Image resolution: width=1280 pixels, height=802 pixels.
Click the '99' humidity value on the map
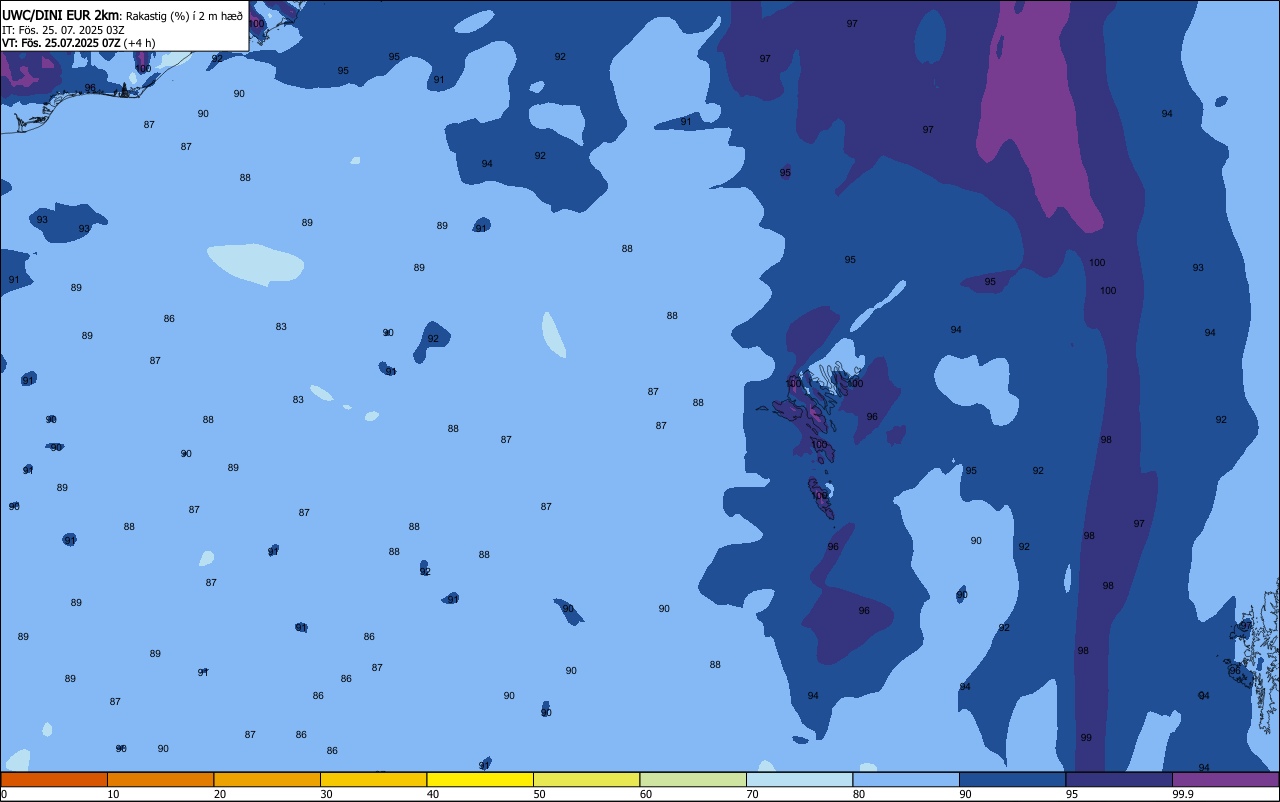pos(1086,738)
